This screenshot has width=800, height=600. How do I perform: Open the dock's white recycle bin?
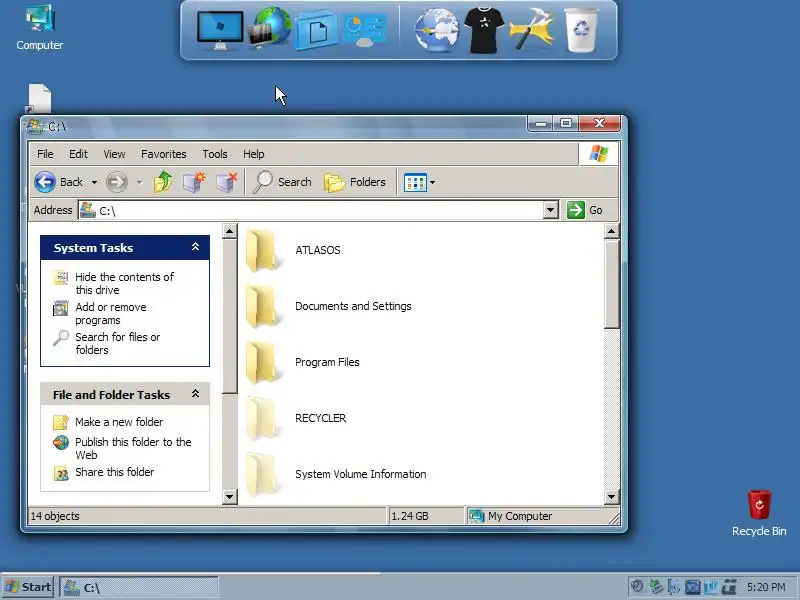click(581, 30)
